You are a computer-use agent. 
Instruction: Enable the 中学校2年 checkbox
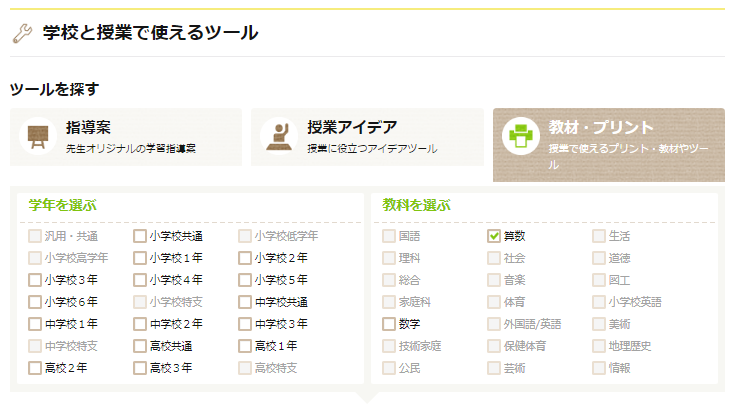[x=140, y=324]
